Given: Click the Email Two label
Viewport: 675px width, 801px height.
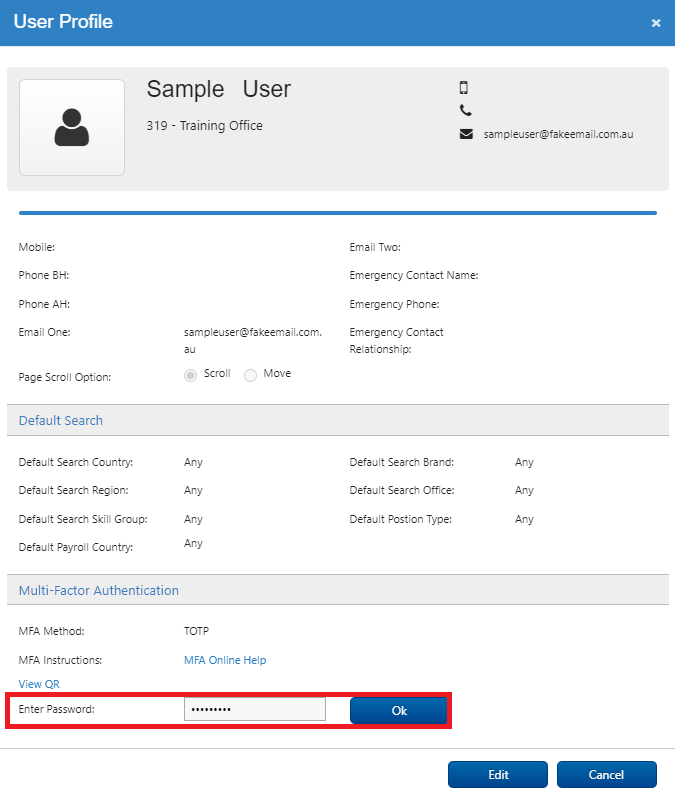Looking at the screenshot, I should (x=375, y=247).
